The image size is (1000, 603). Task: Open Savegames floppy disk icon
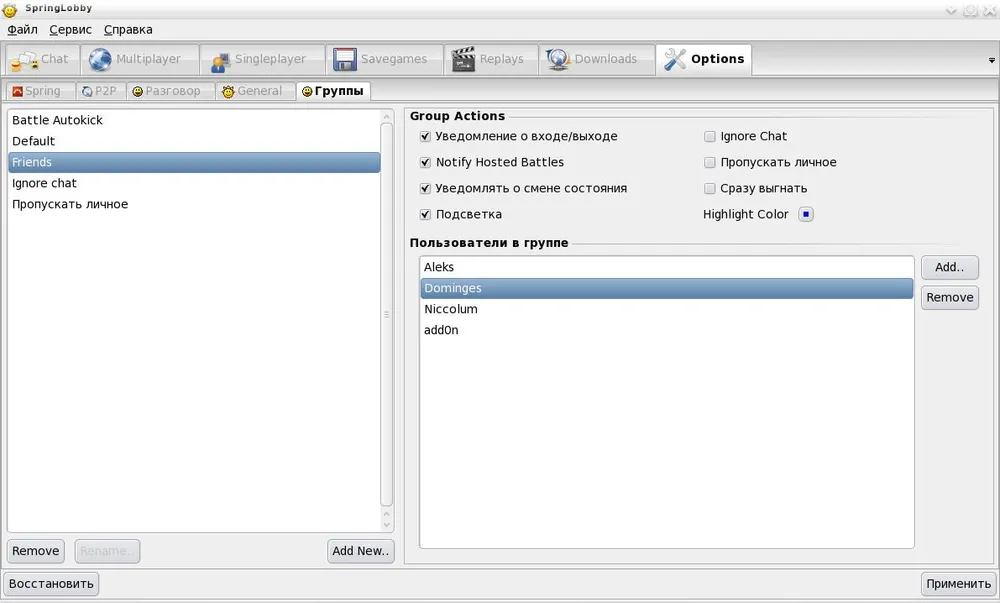click(345, 59)
